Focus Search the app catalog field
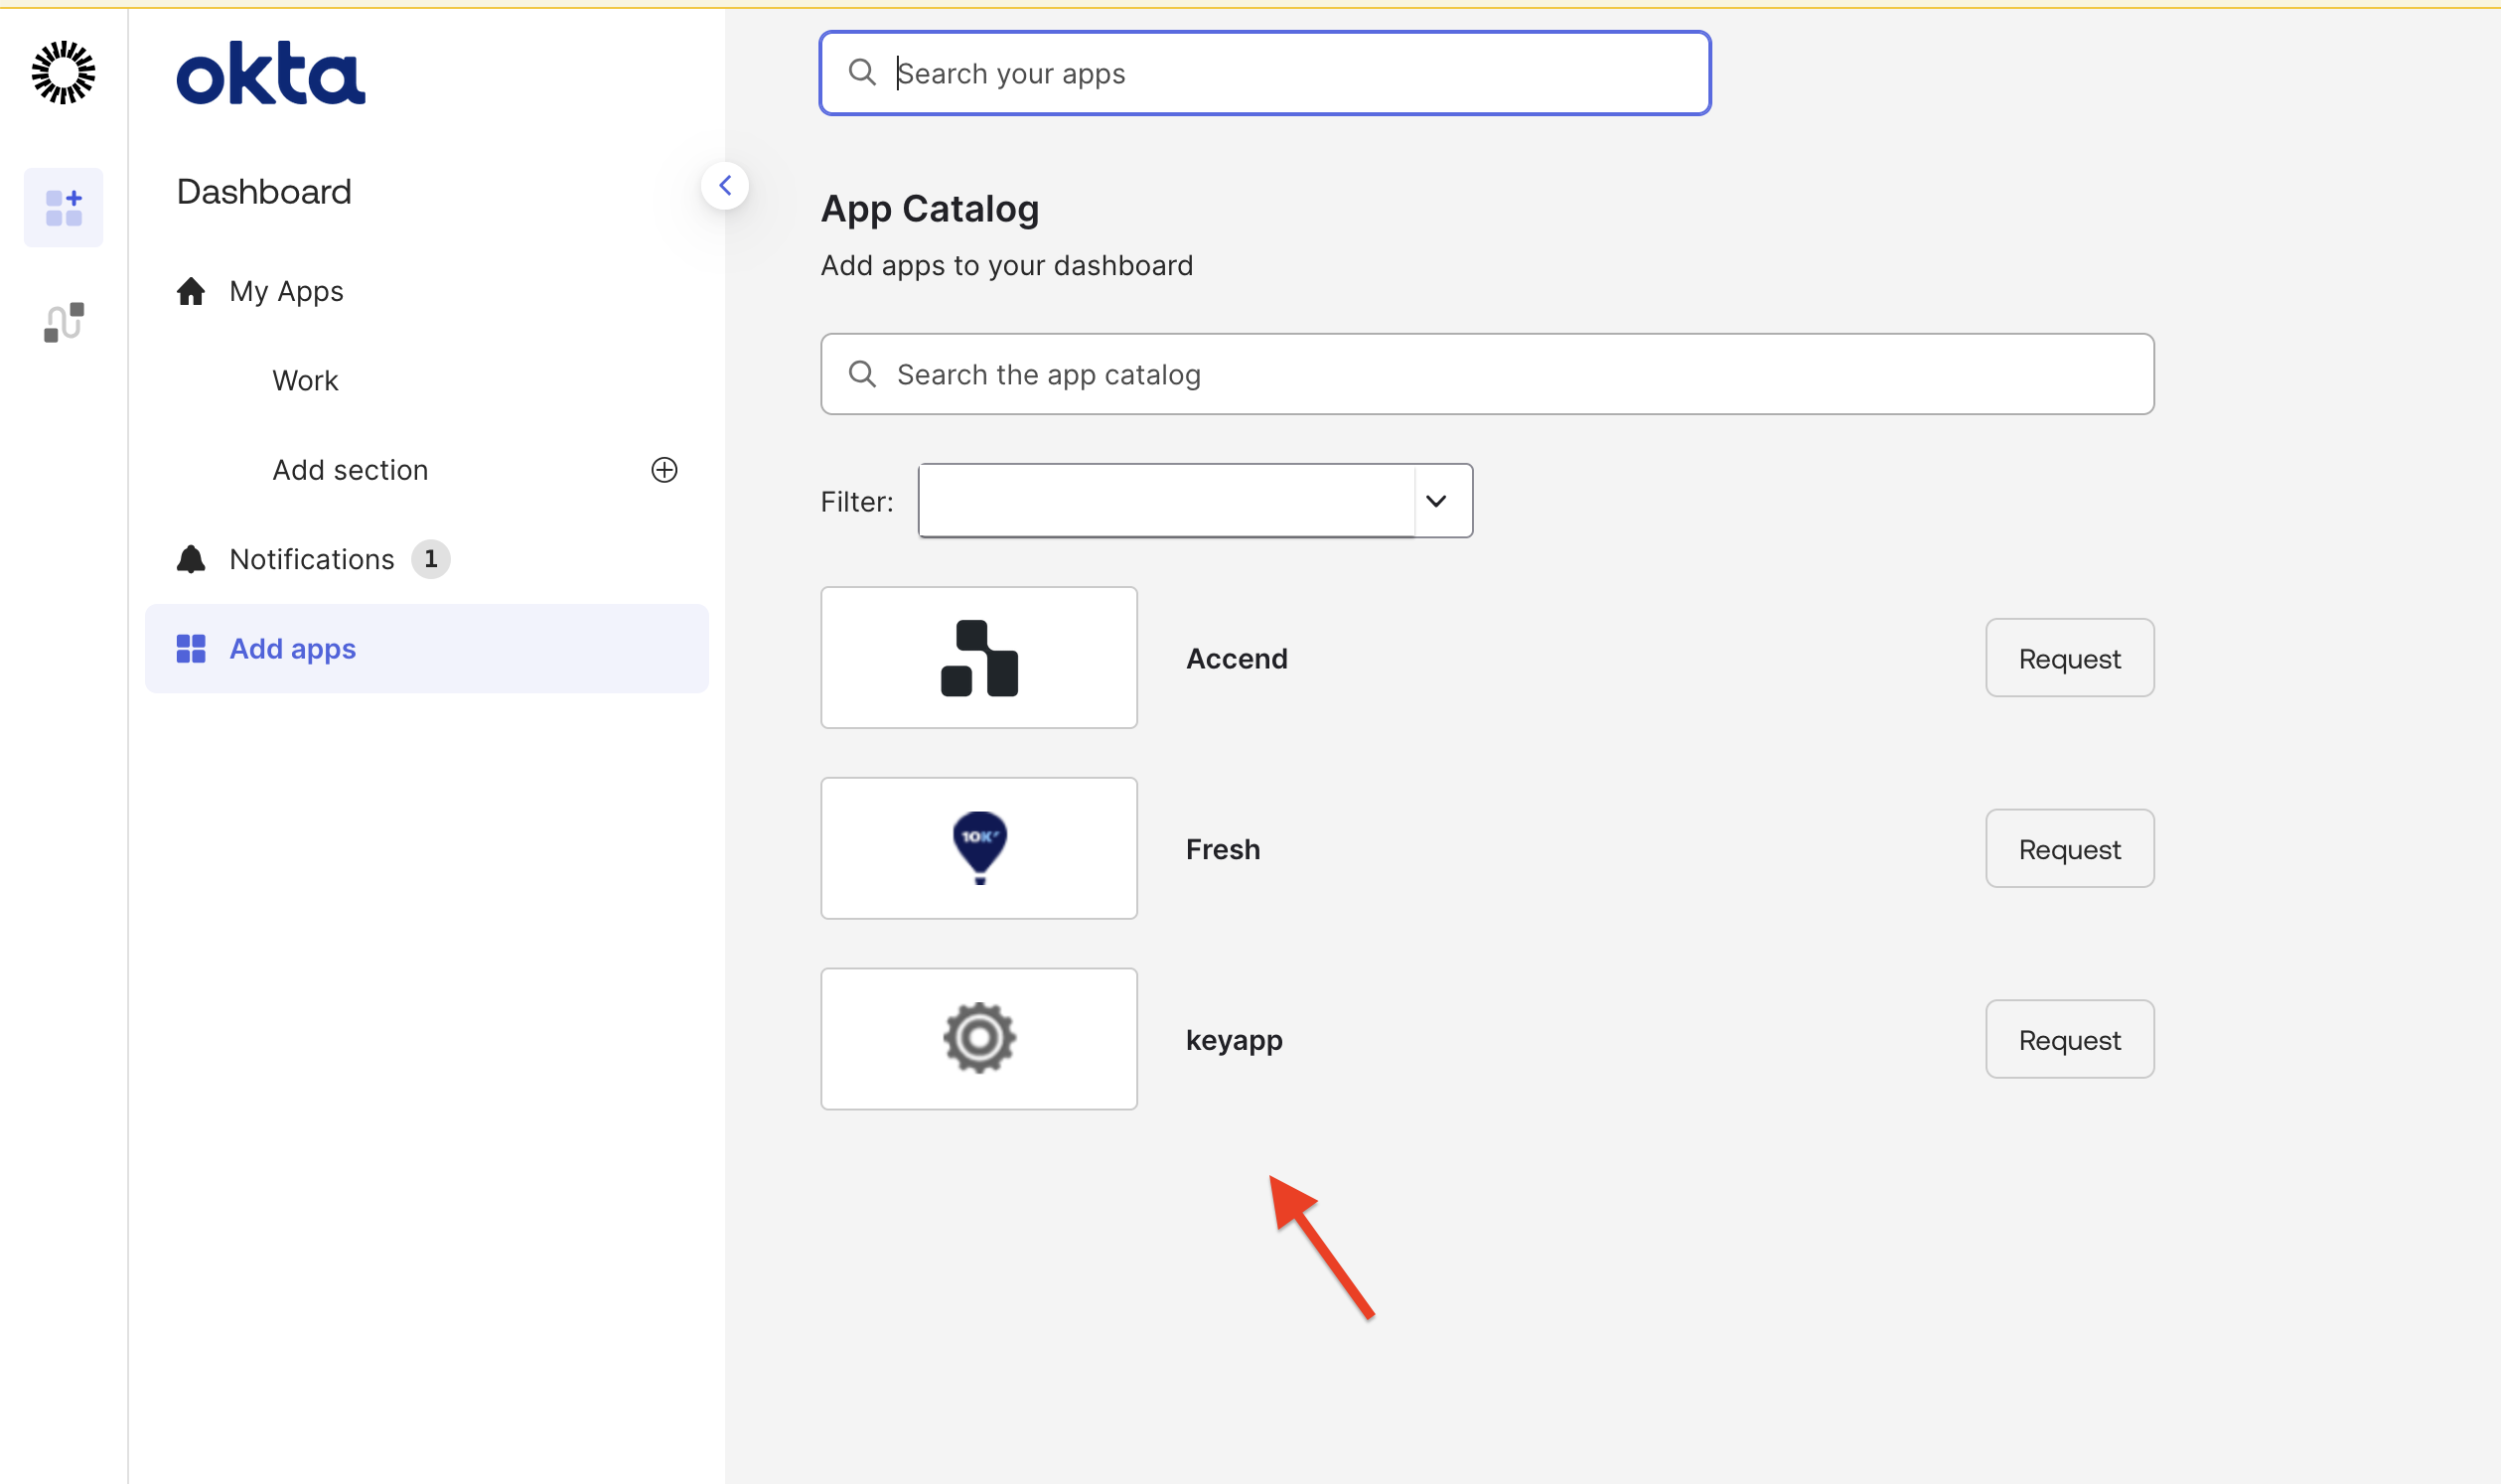2501x1484 pixels. (x=1487, y=374)
